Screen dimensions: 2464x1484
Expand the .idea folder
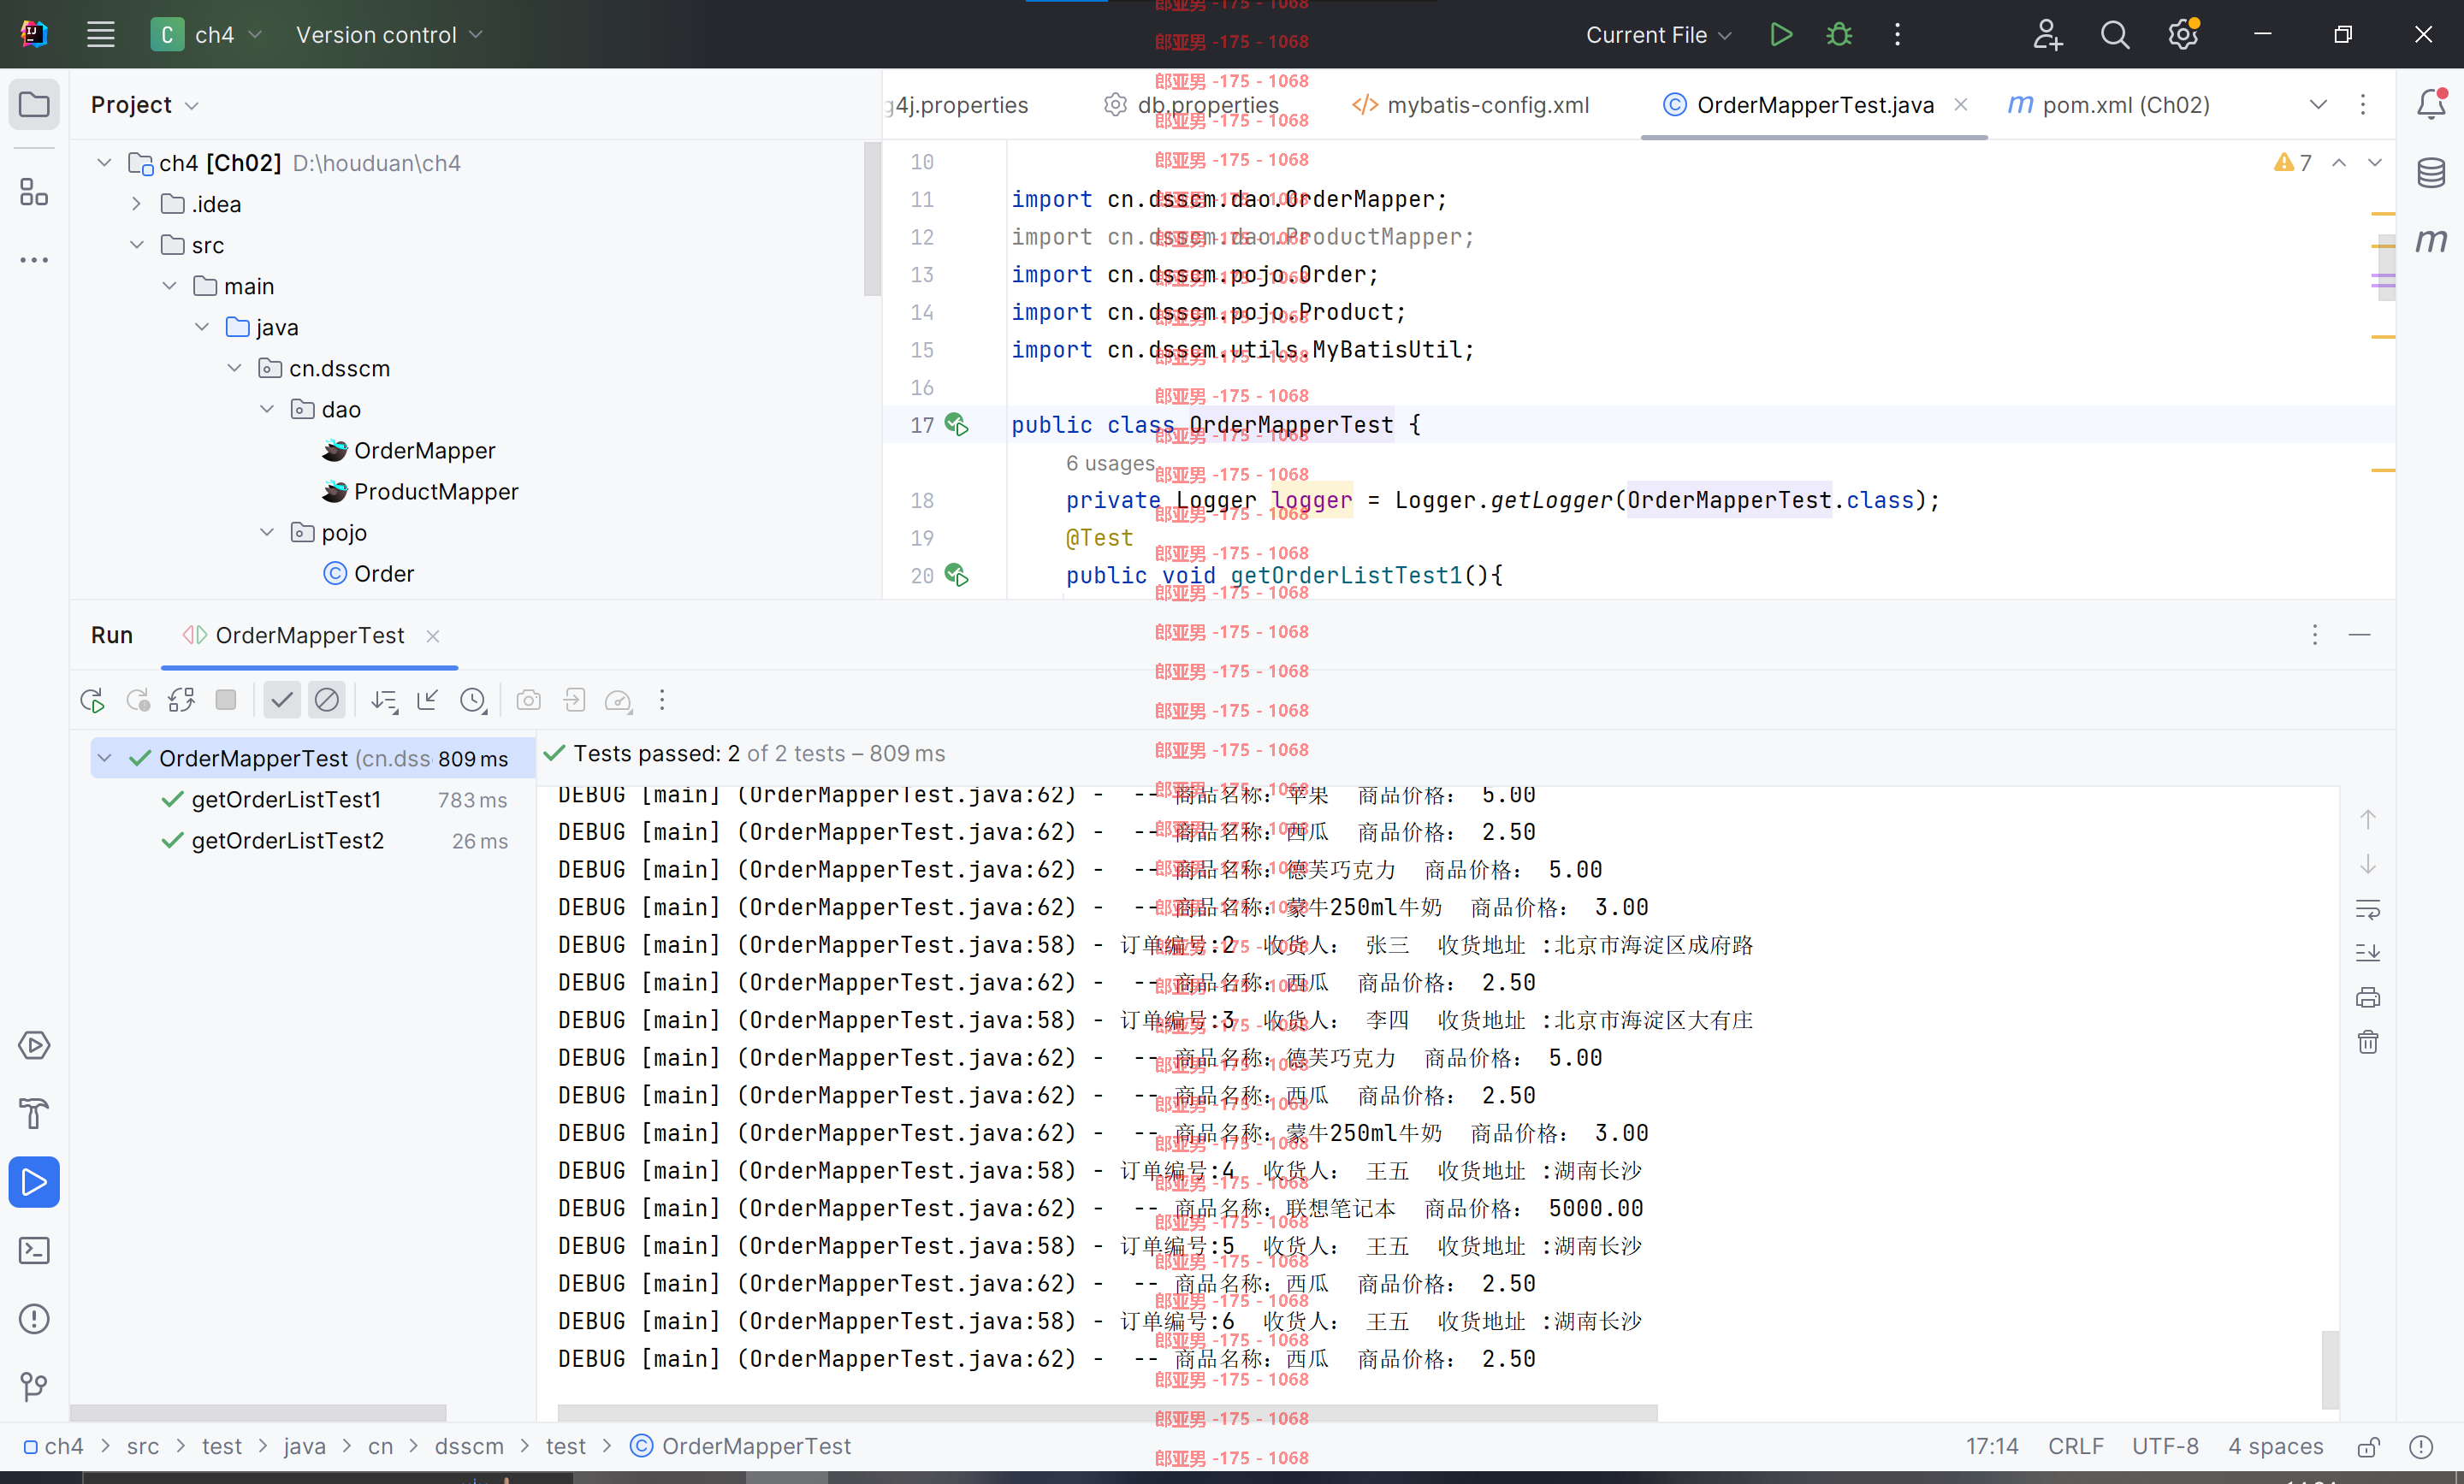137,204
